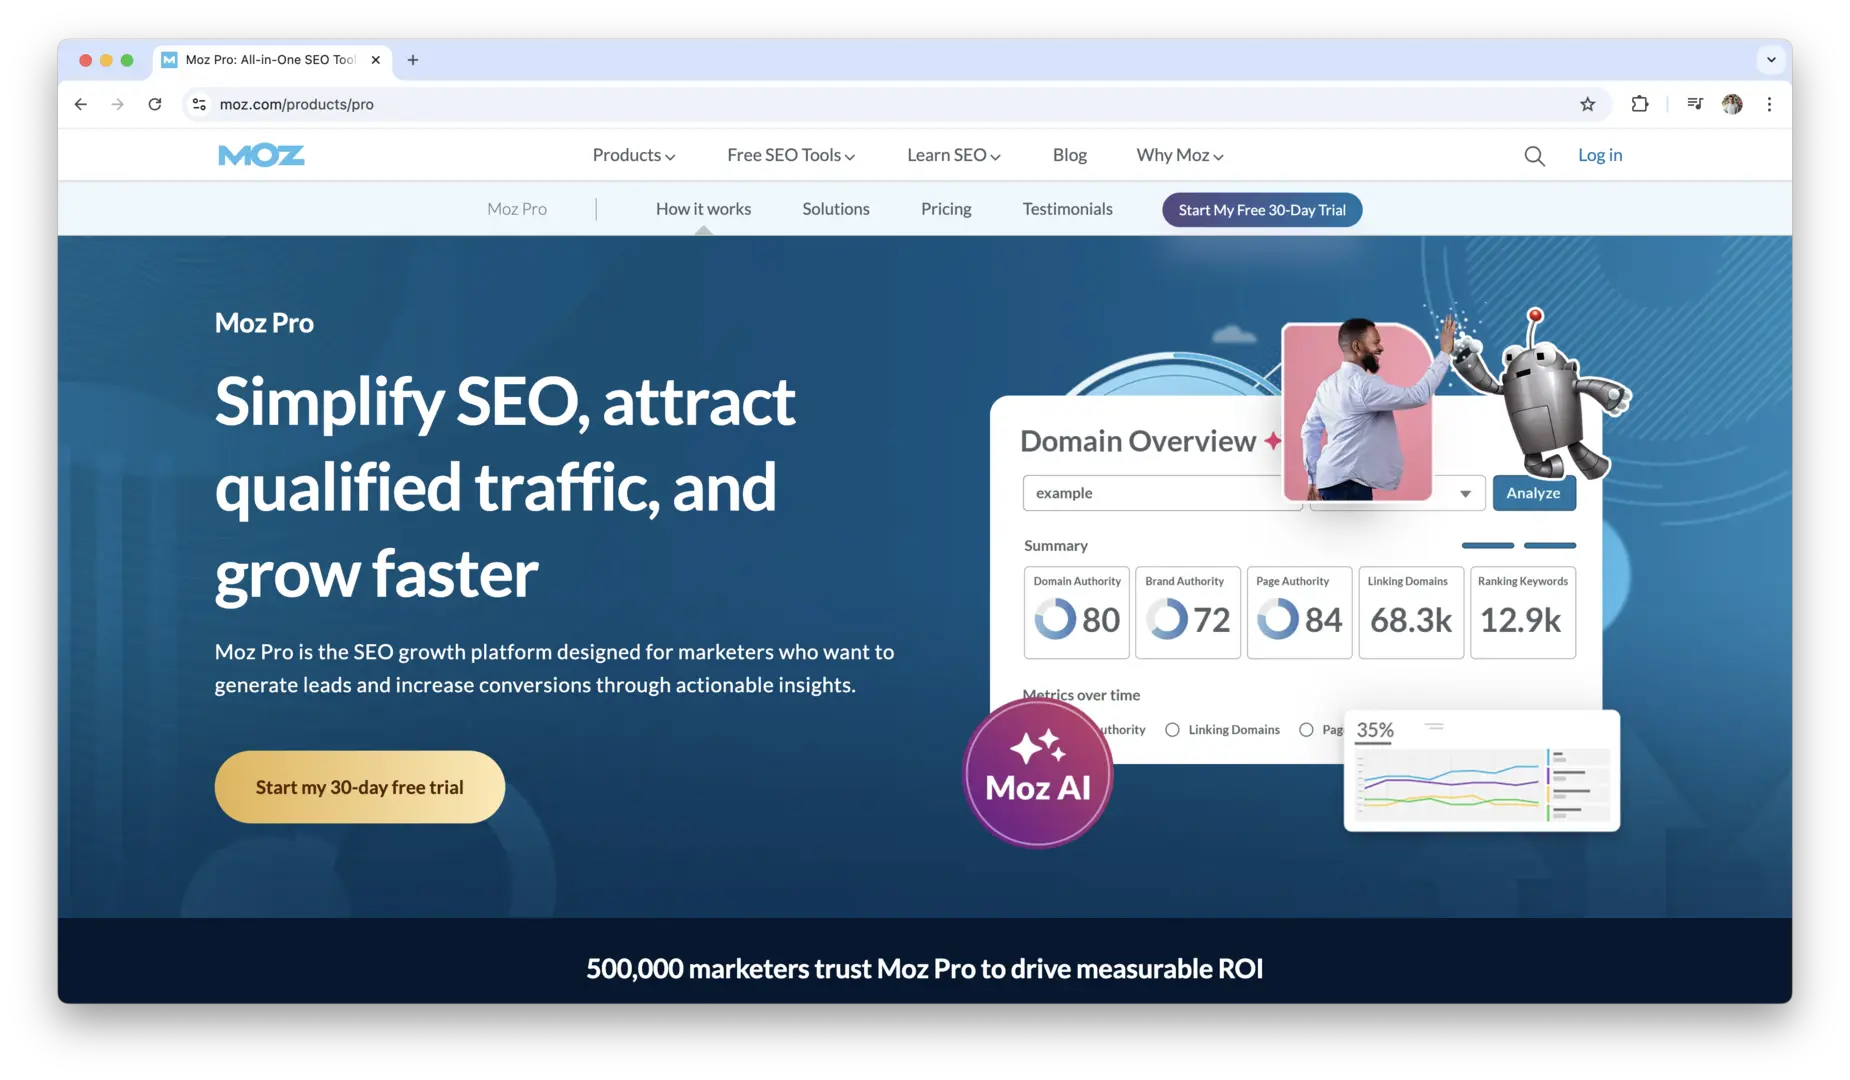Viewport: 1850px width, 1080px height.
Task: Click the 'Moz Pro is the SEO growth platform' paragraph
Action: pos(555,668)
